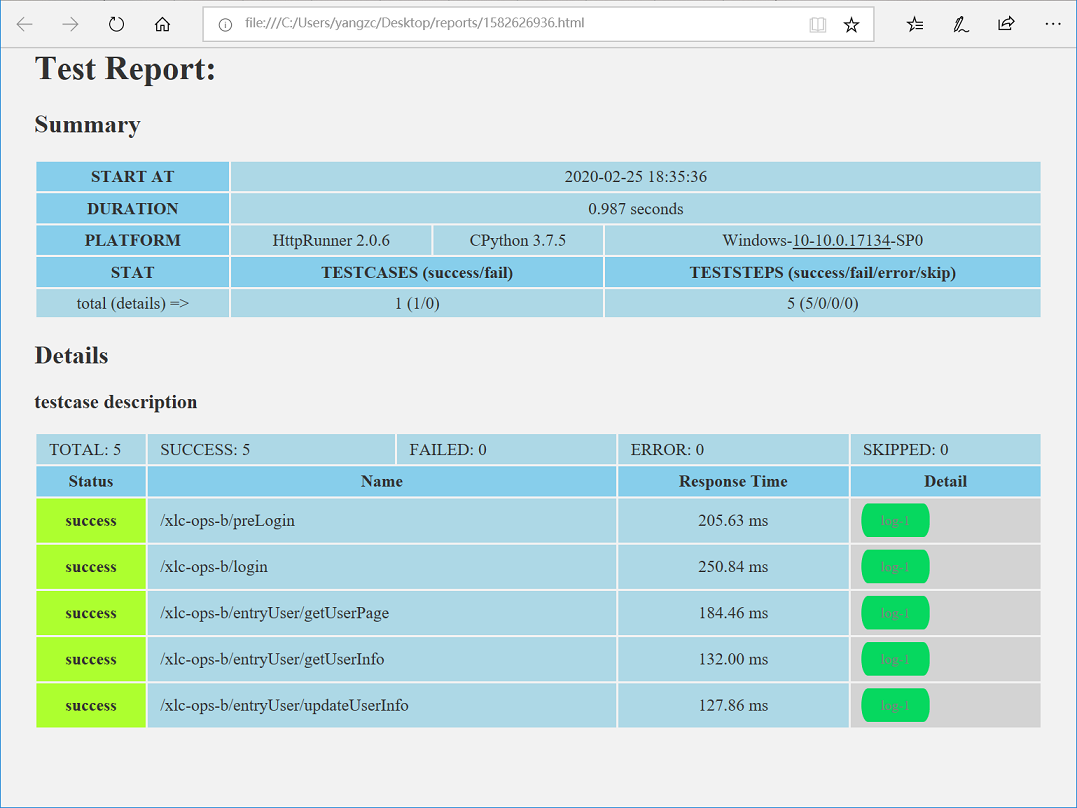Click the TESTSTEPS (success/fail/error/skip) header
Image resolution: width=1077 pixels, height=808 pixels.
click(823, 273)
